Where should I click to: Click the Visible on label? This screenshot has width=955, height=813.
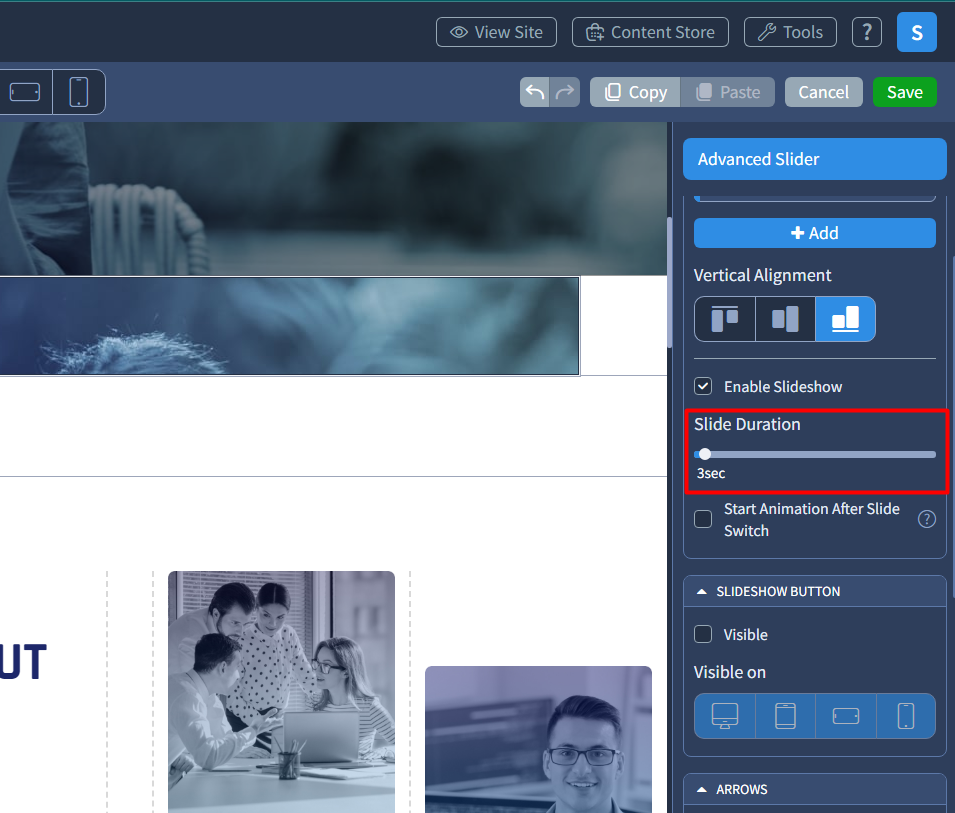click(x=730, y=672)
